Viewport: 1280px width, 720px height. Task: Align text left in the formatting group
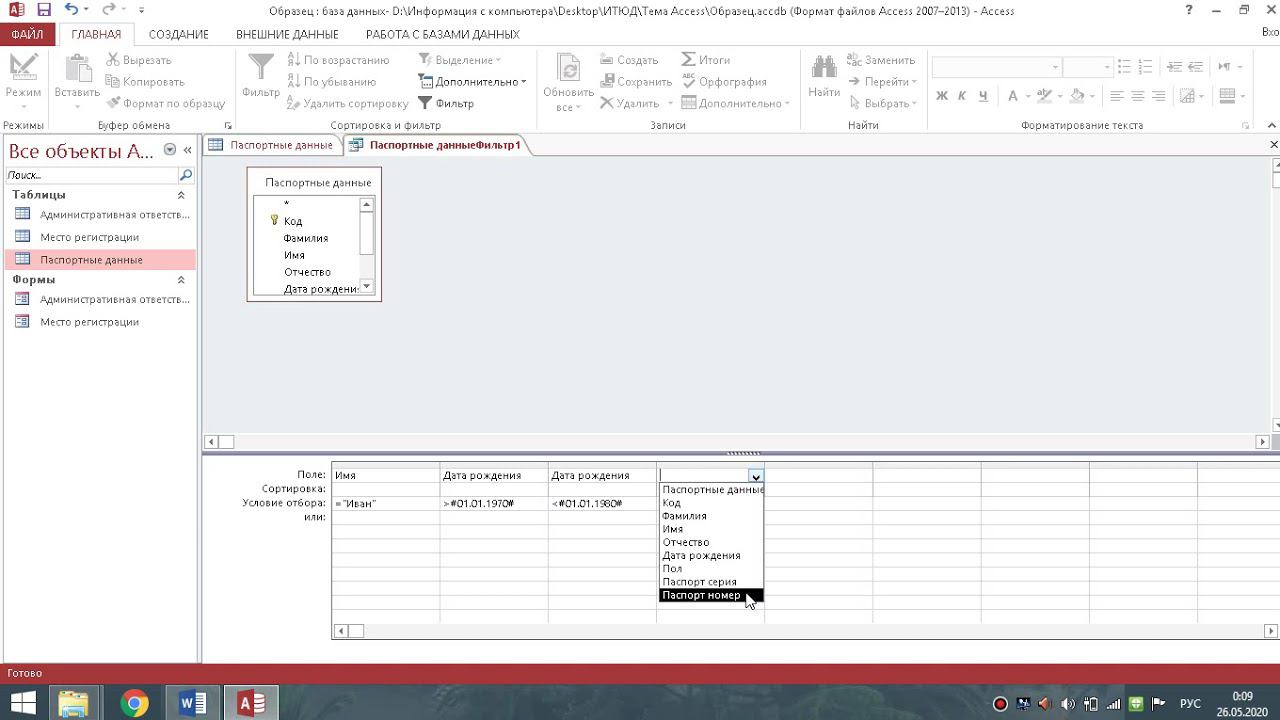tap(1116, 96)
